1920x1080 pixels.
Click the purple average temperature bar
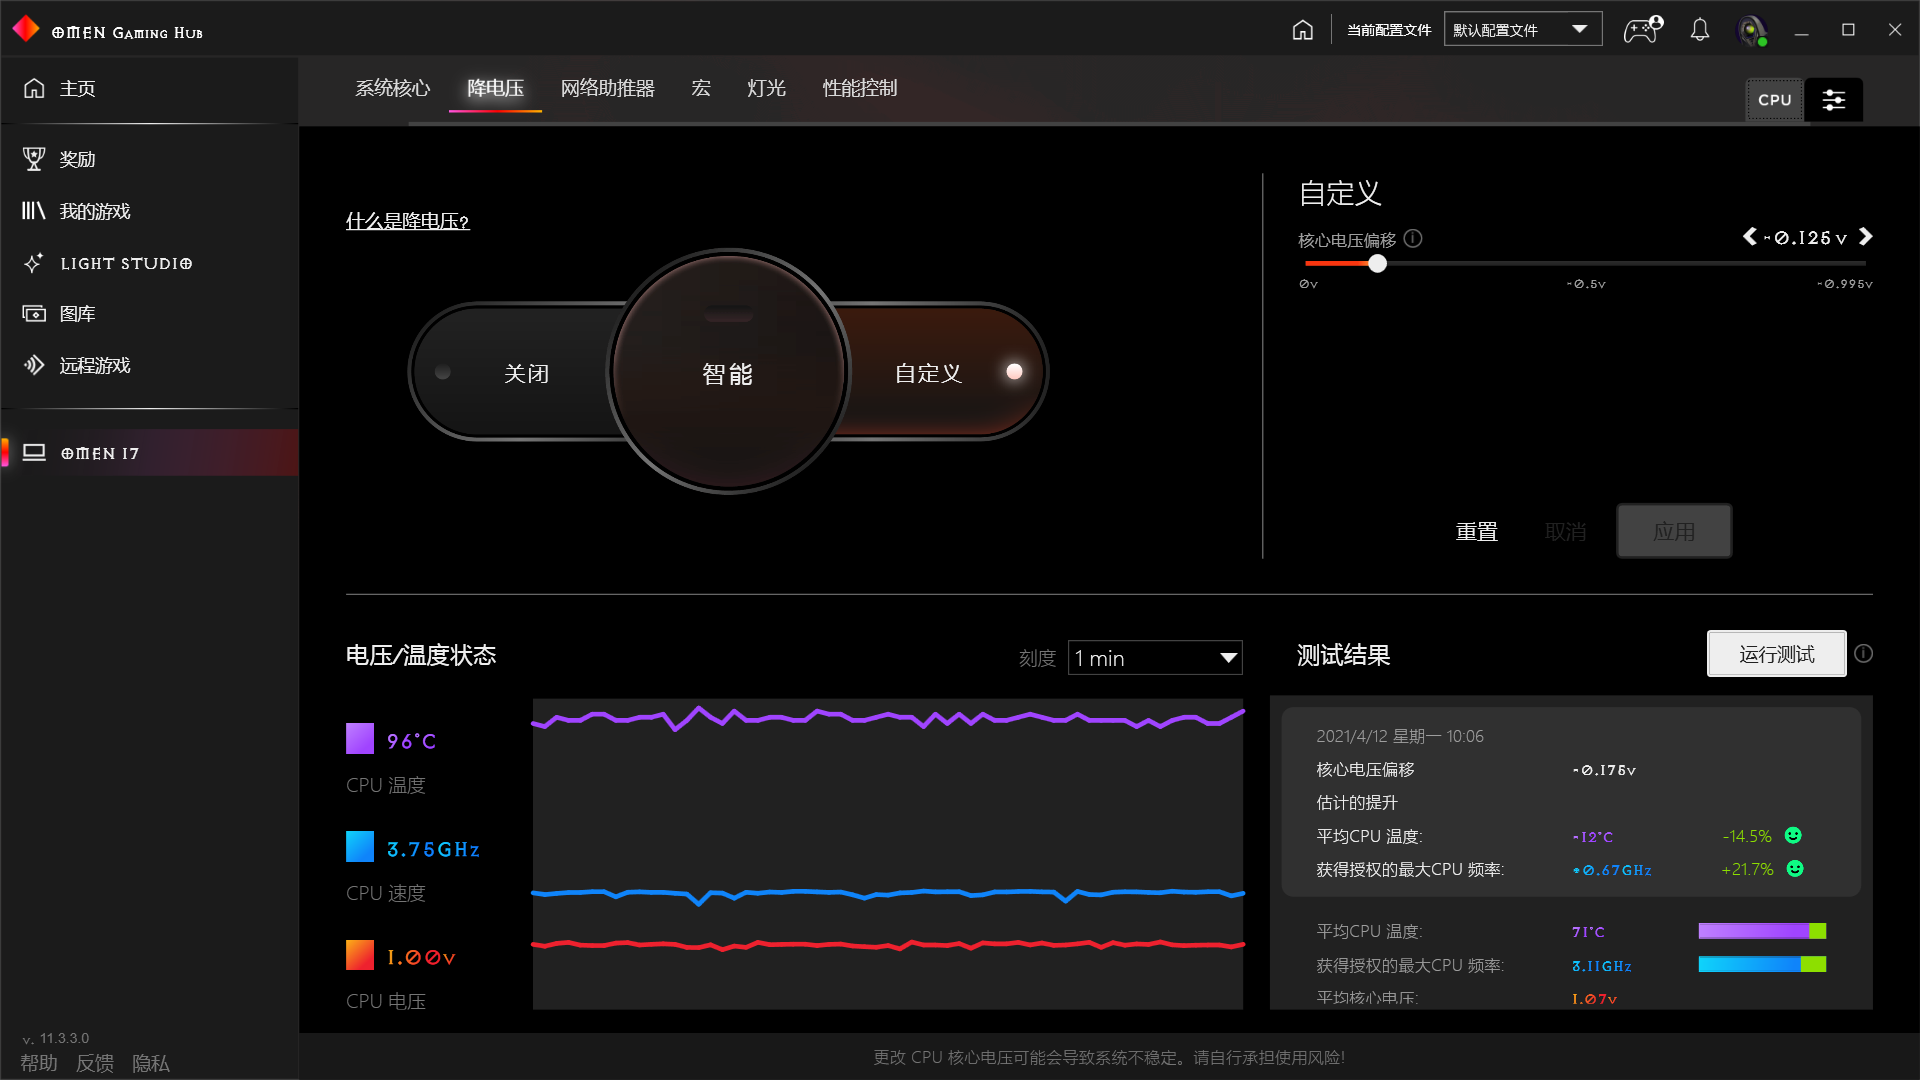[x=1762, y=931]
